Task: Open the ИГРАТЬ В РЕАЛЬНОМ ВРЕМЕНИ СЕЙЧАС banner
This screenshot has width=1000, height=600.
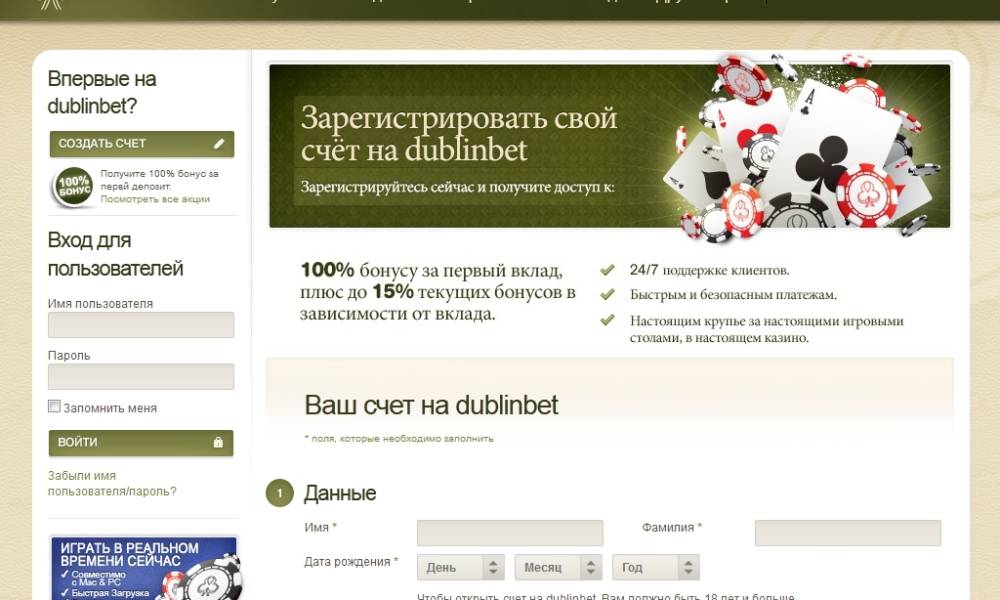Action: coord(143,567)
